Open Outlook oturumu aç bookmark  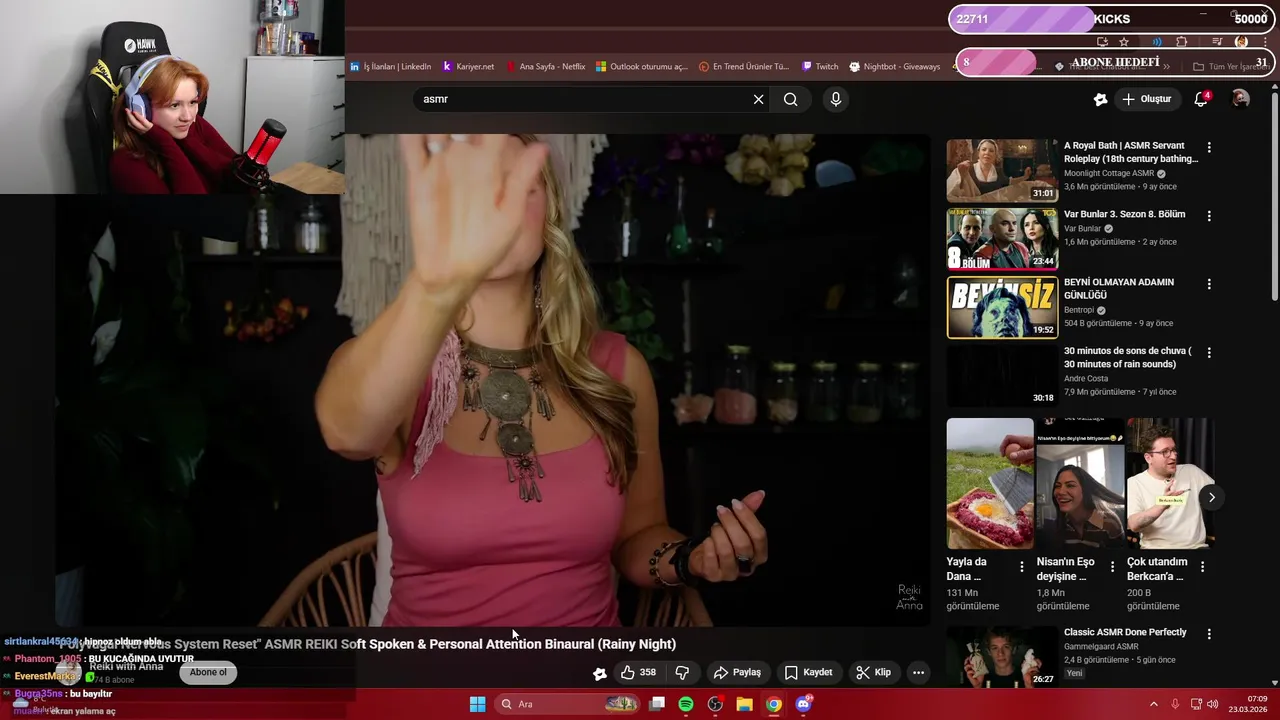[x=642, y=67]
